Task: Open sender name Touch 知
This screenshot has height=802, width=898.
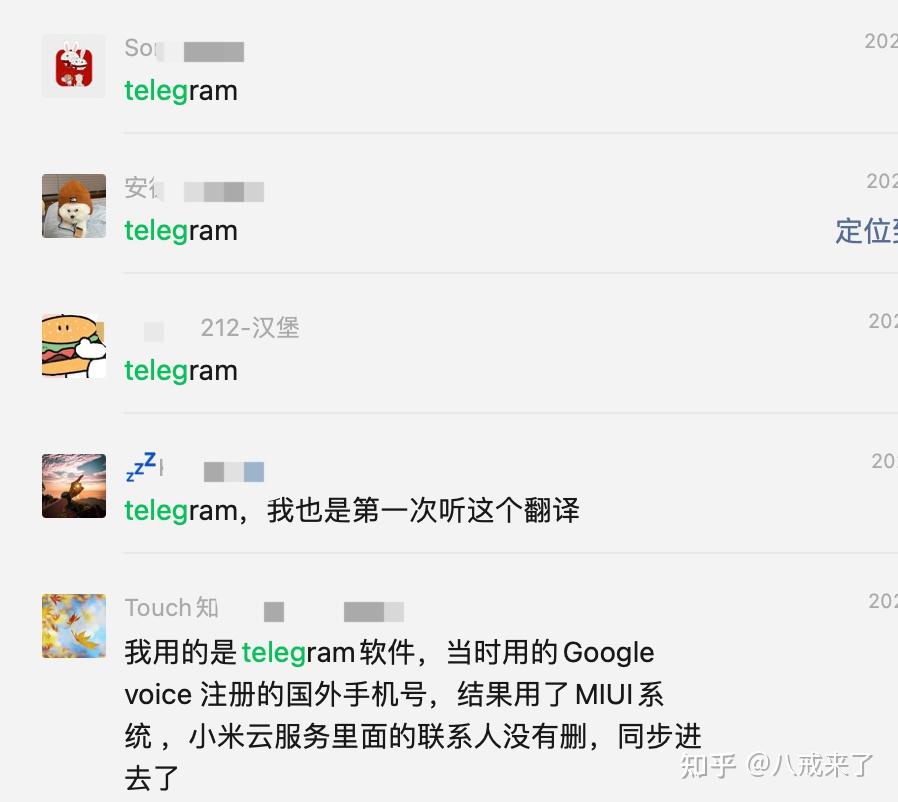Action: click(171, 608)
